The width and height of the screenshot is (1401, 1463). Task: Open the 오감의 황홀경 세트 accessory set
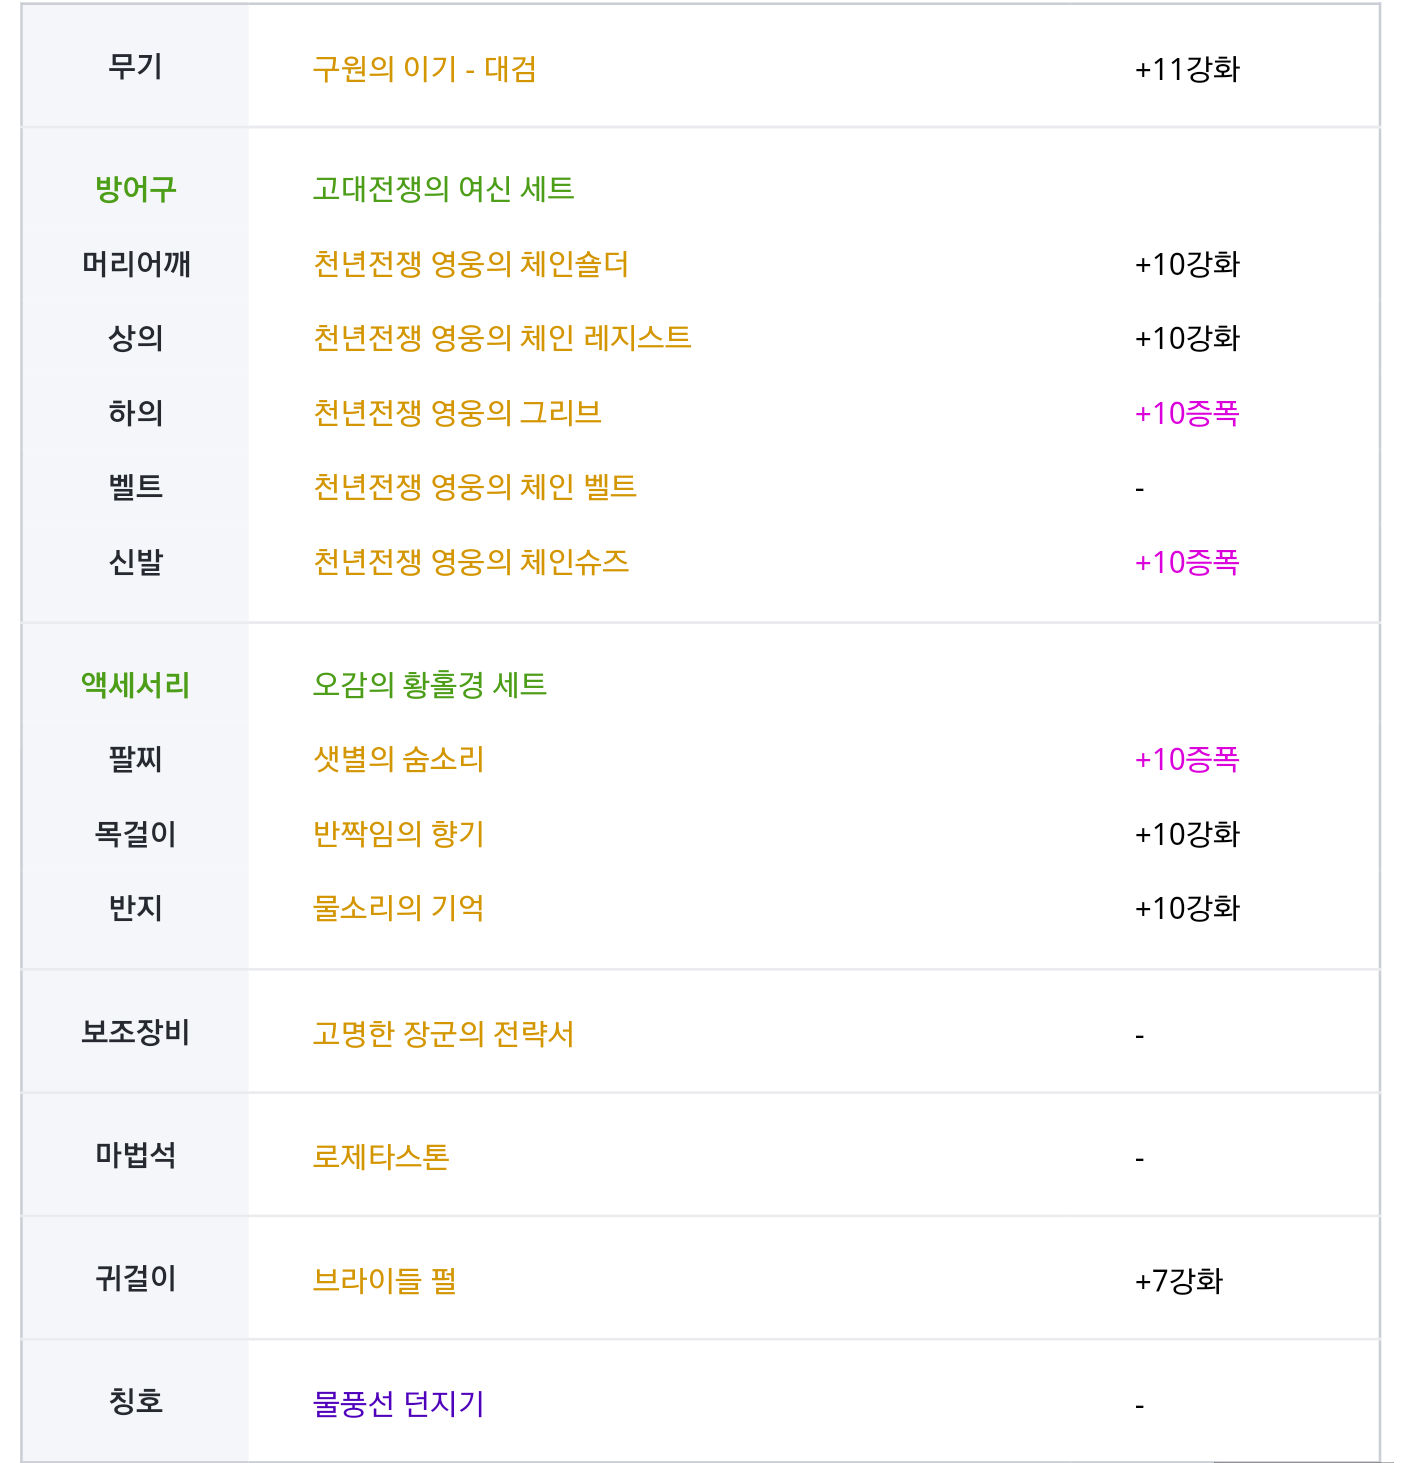click(x=429, y=685)
